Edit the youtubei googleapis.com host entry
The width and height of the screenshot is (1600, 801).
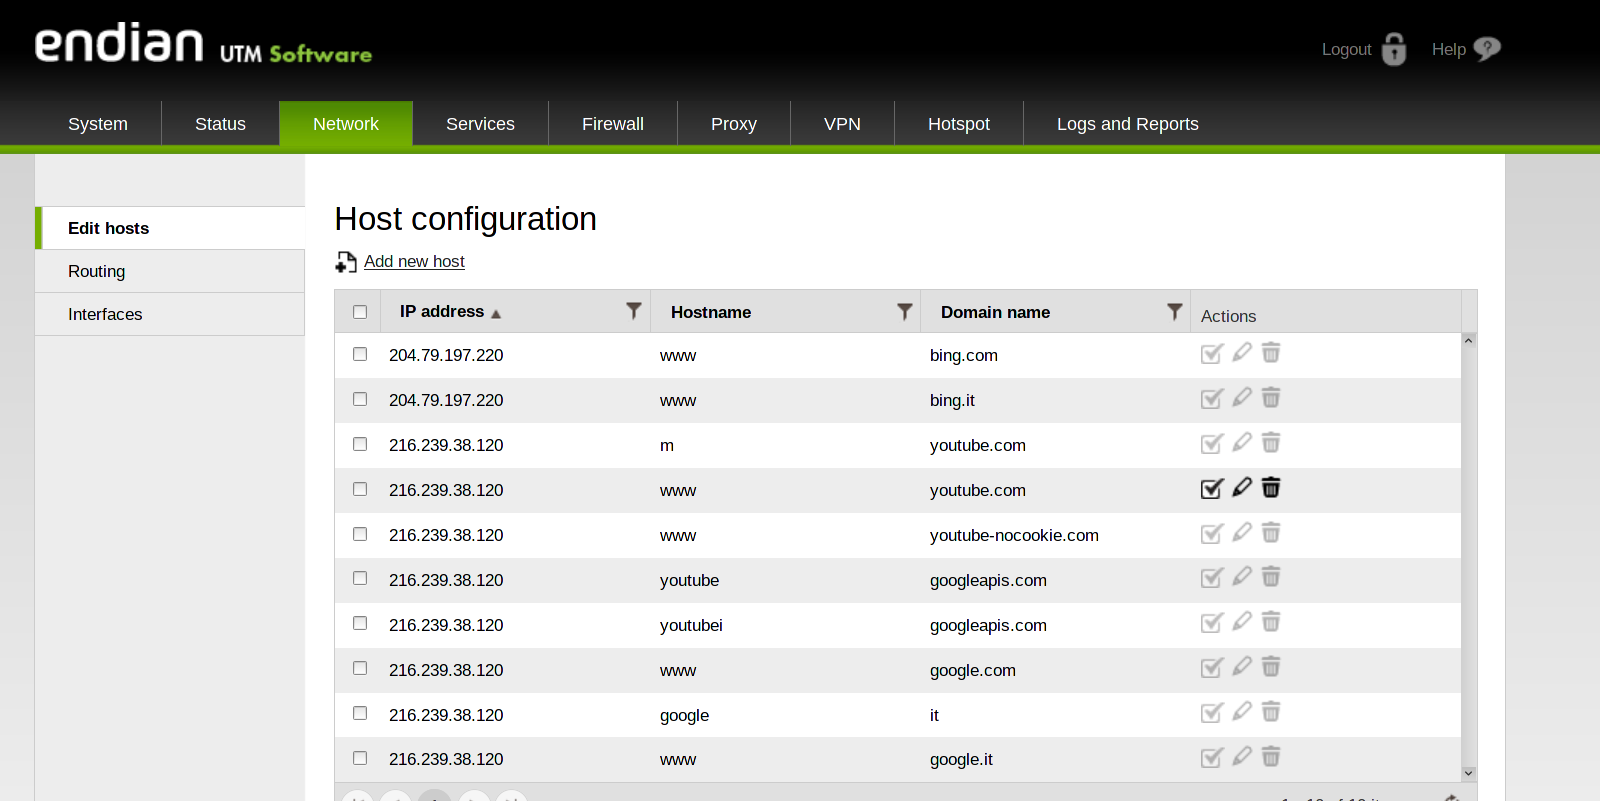tap(1242, 621)
